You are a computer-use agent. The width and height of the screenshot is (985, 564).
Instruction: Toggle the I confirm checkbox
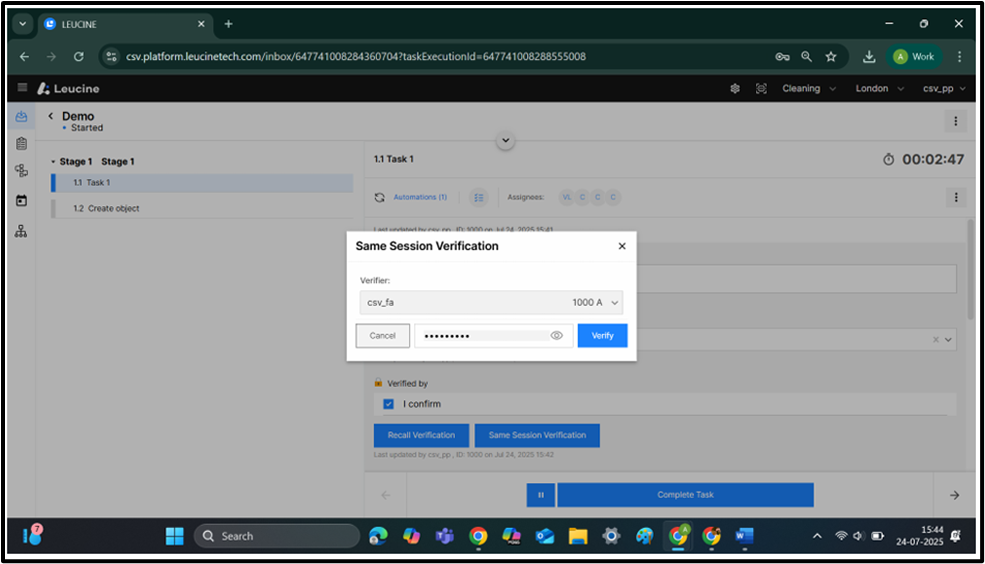click(389, 404)
